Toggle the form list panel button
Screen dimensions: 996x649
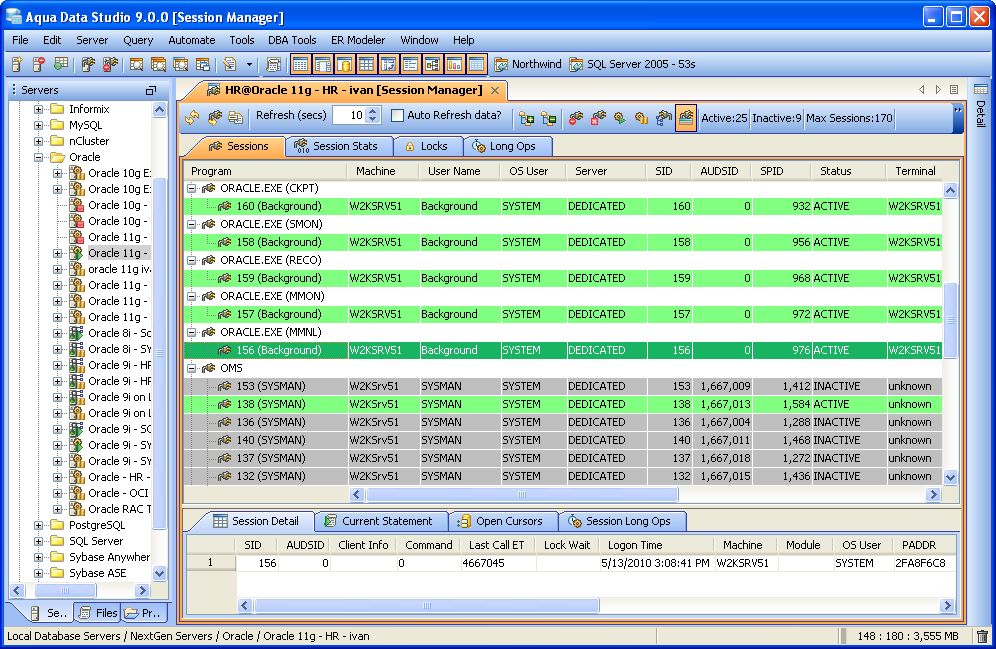[x=410, y=64]
